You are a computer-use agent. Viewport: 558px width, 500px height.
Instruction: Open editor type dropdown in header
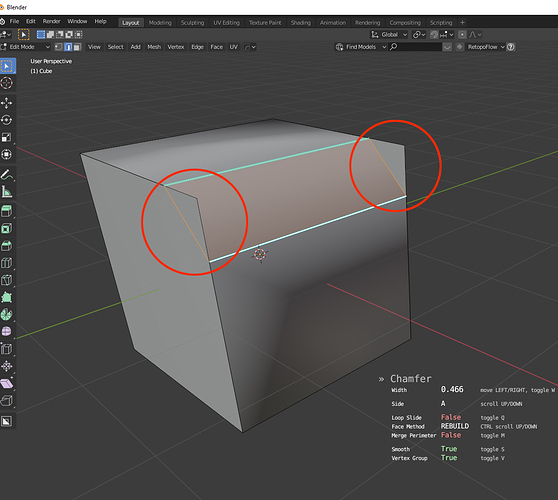point(6,35)
